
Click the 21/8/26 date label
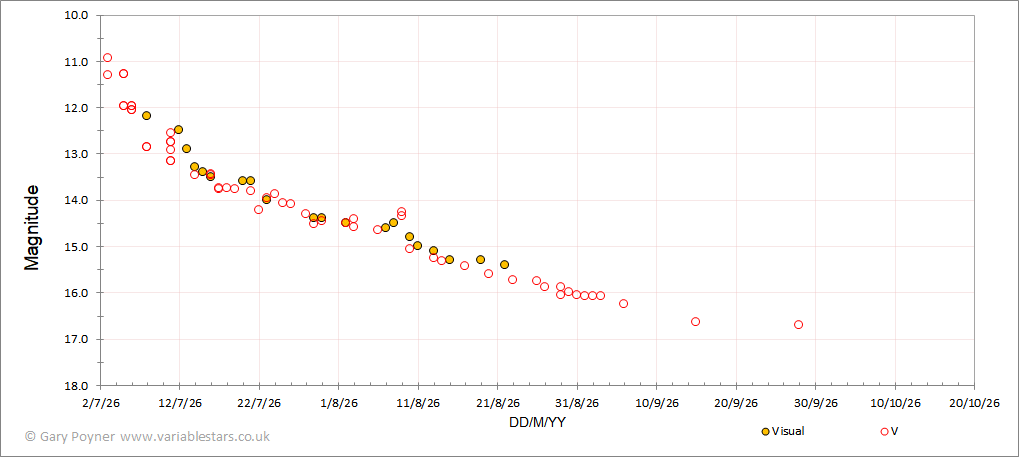[498, 403]
